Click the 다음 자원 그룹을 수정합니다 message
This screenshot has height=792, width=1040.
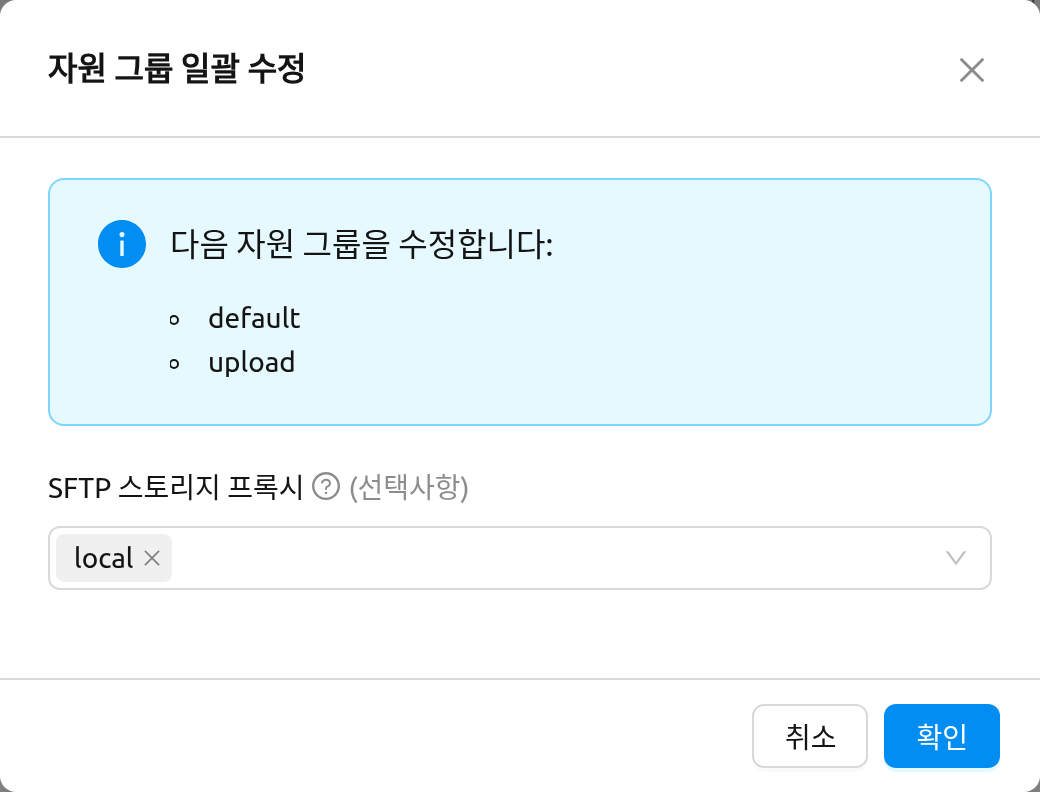pos(361,244)
